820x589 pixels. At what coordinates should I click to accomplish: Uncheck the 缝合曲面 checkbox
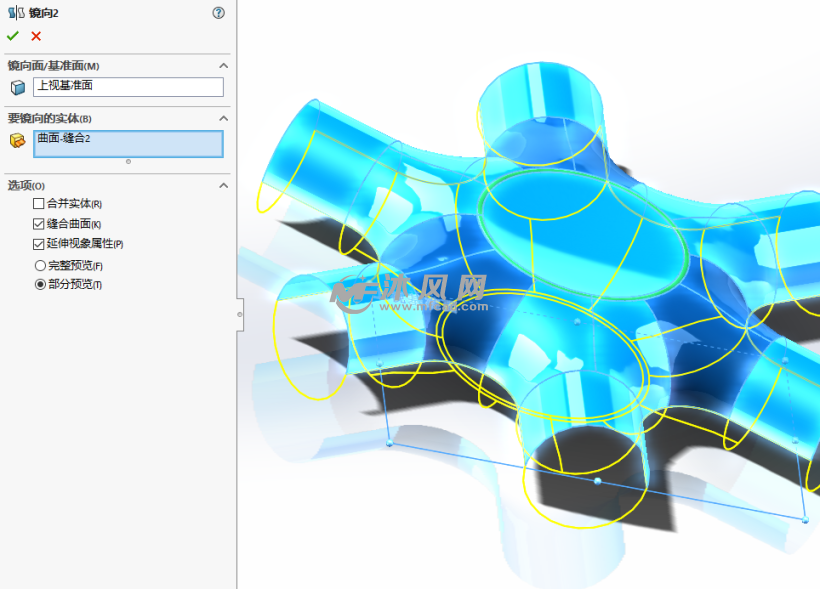coord(38,224)
